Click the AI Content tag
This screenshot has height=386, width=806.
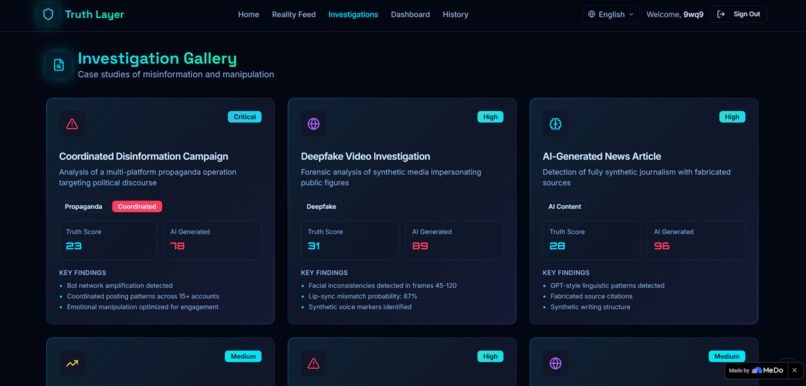(x=565, y=207)
